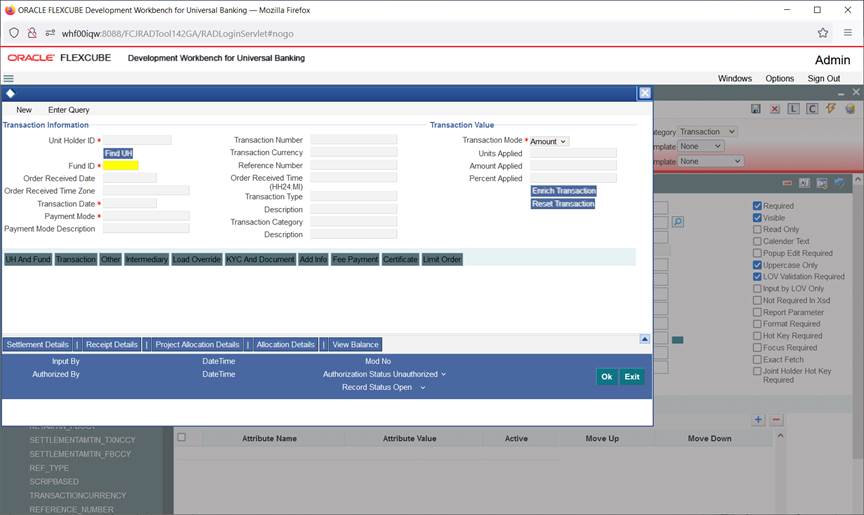This screenshot has height=515, width=864.
Task: Click the shield tracking protection icon
Action: tap(14, 33)
